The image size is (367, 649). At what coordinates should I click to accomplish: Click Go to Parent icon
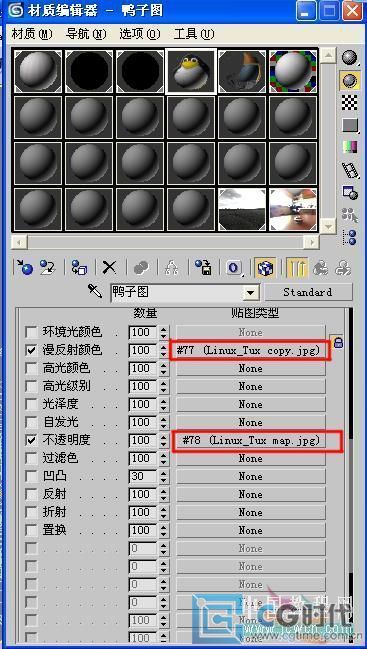320,267
